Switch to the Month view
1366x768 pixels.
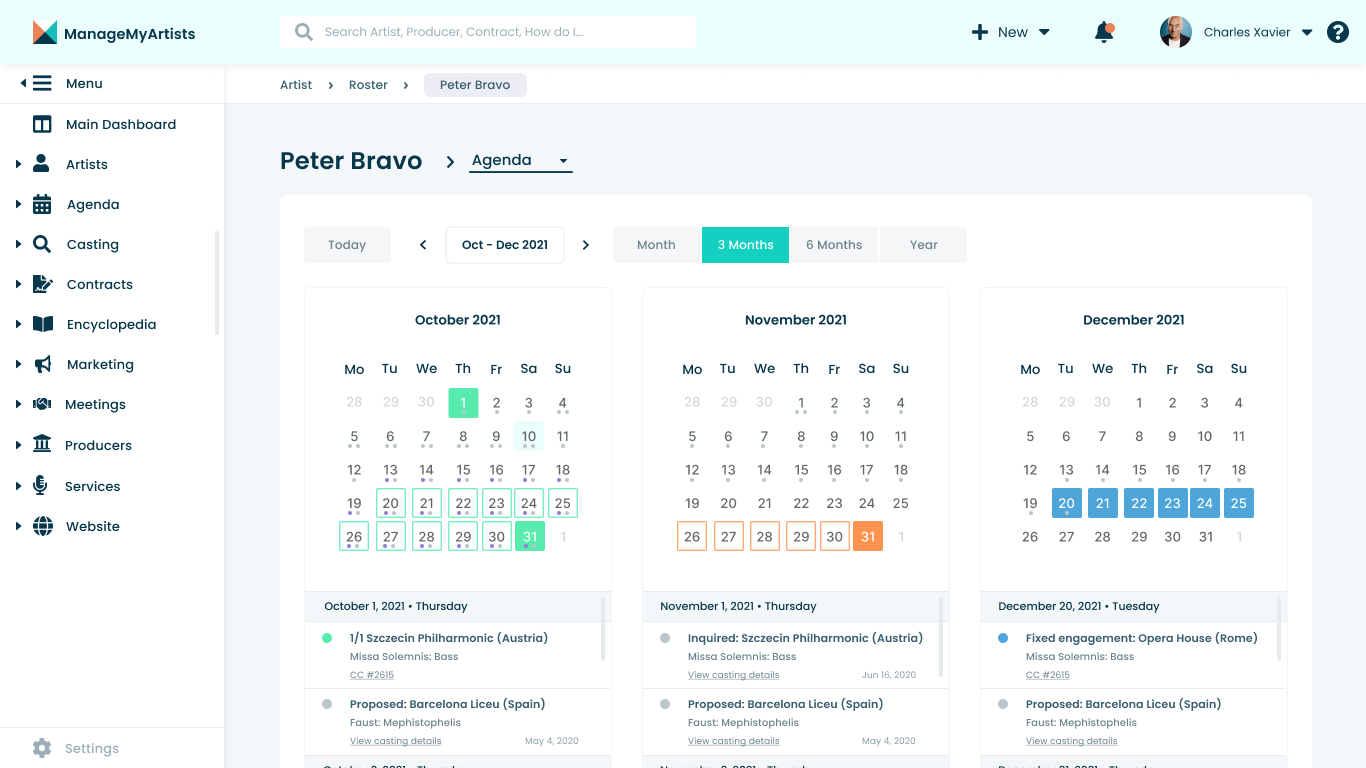(656, 244)
